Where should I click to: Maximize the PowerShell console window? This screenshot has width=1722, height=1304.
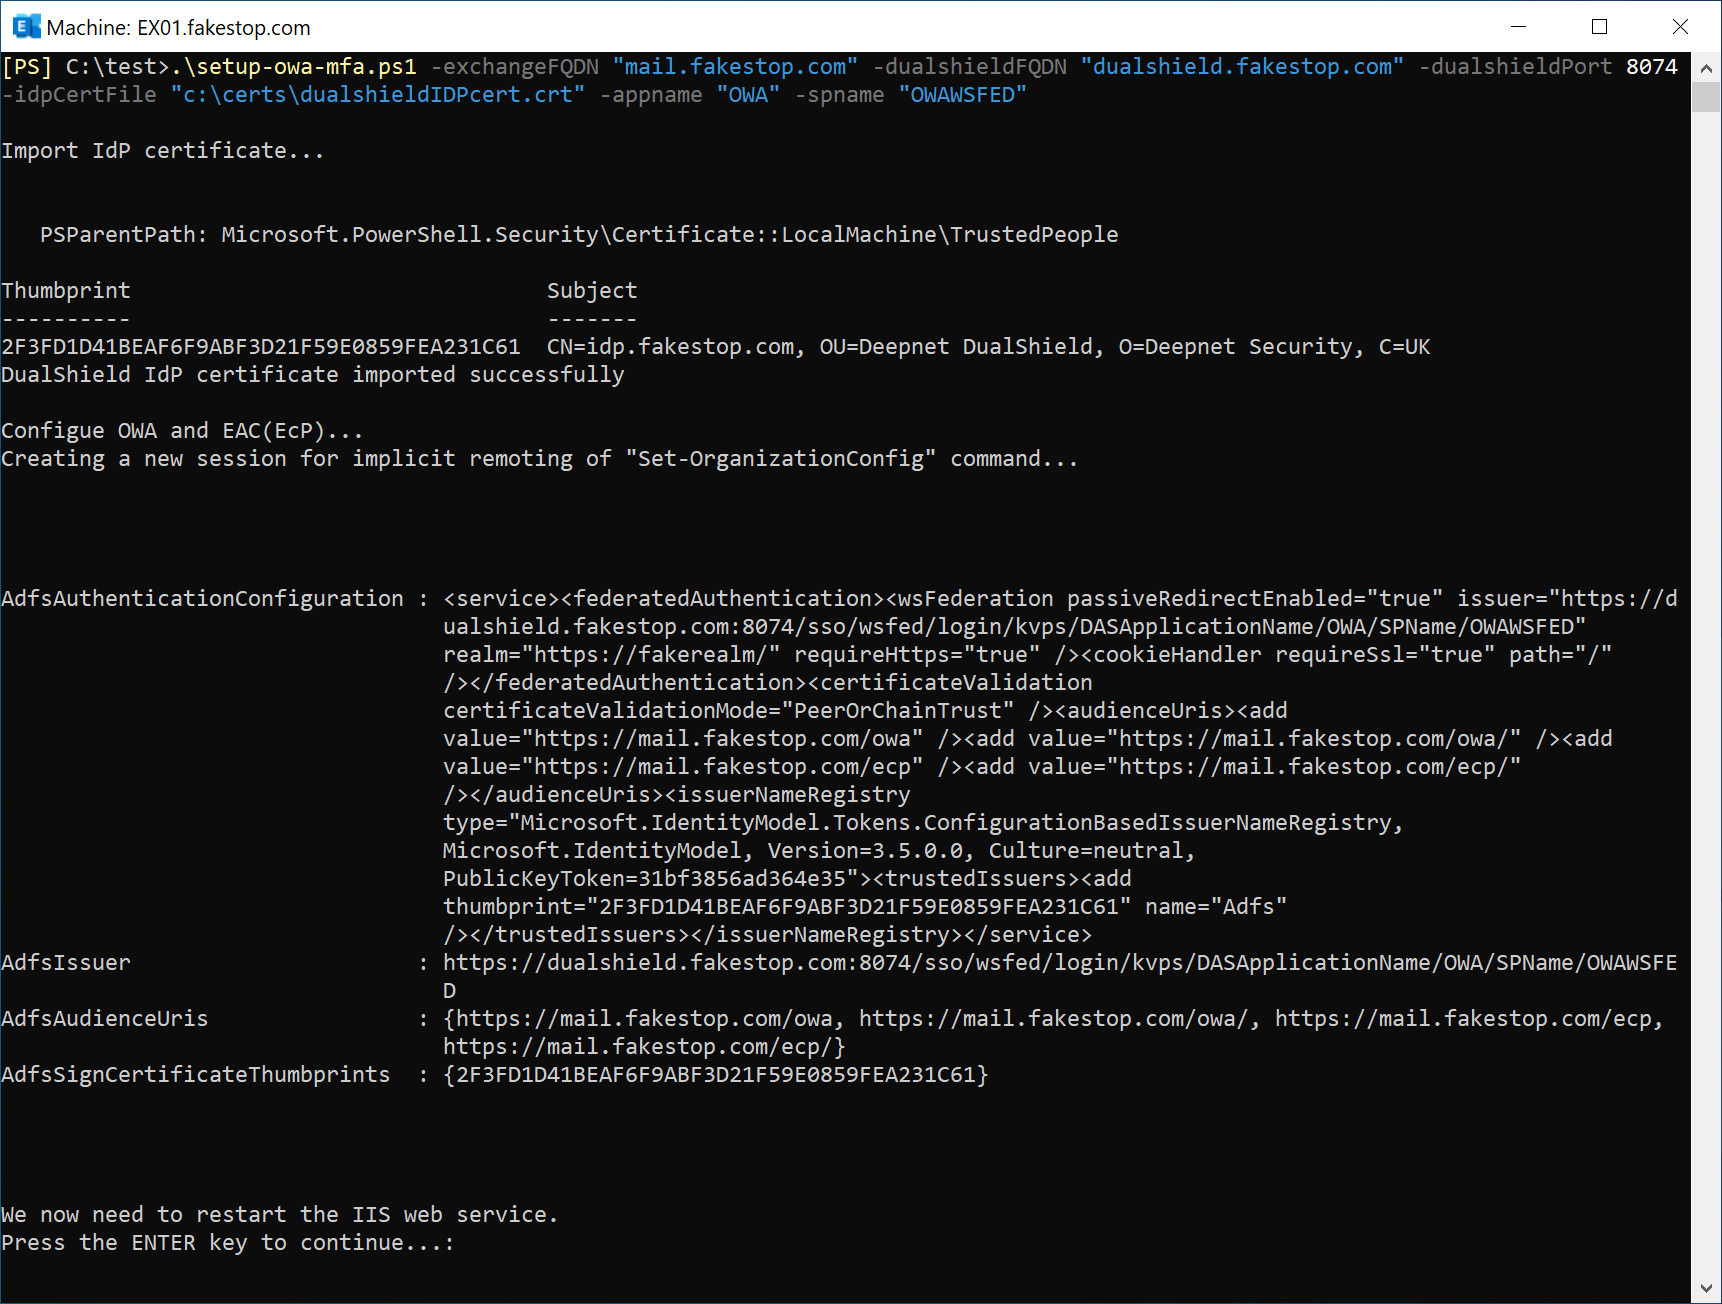pyautogui.click(x=1599, y=27)
